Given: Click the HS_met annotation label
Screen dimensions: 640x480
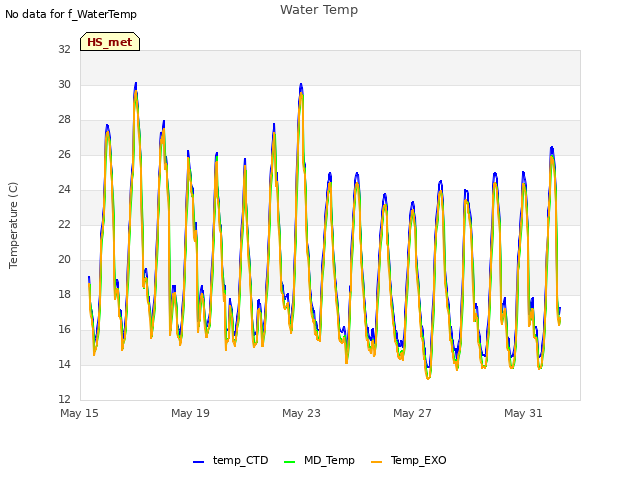Looking at the screenshot, I should pyautogui.click(x=110, y=42).
